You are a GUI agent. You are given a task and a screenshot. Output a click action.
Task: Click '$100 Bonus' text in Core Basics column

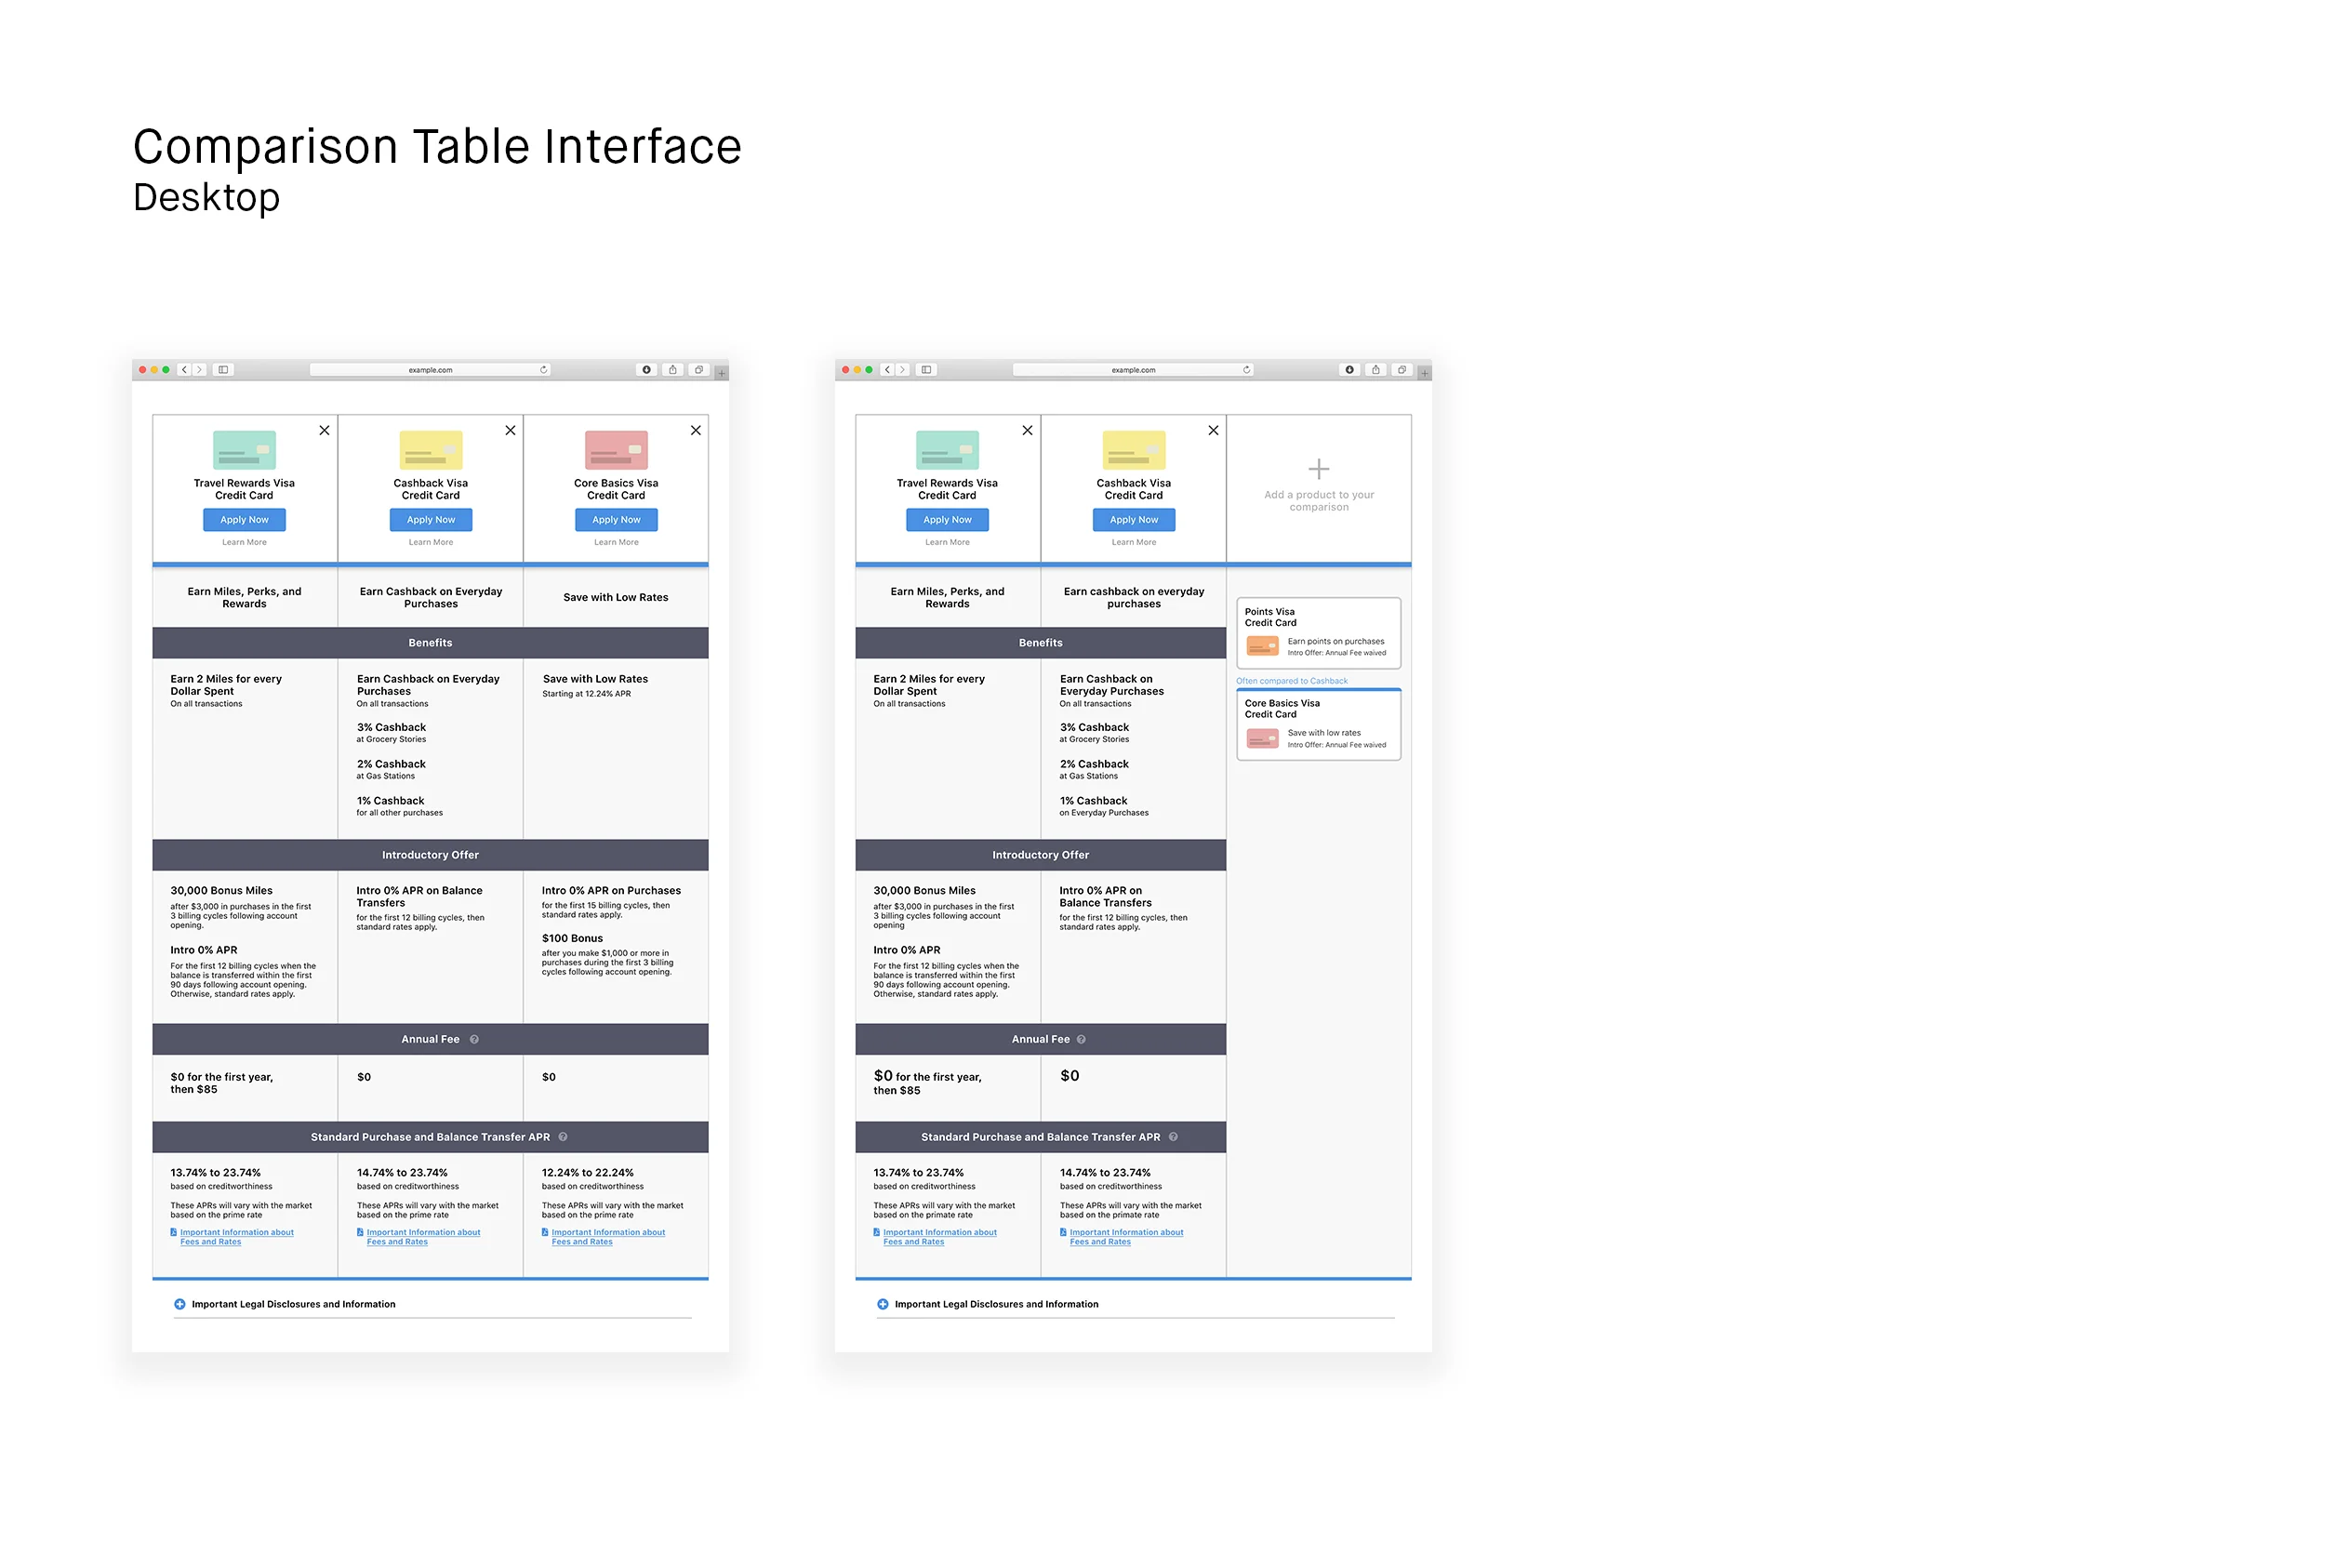(x=573, y=939)
